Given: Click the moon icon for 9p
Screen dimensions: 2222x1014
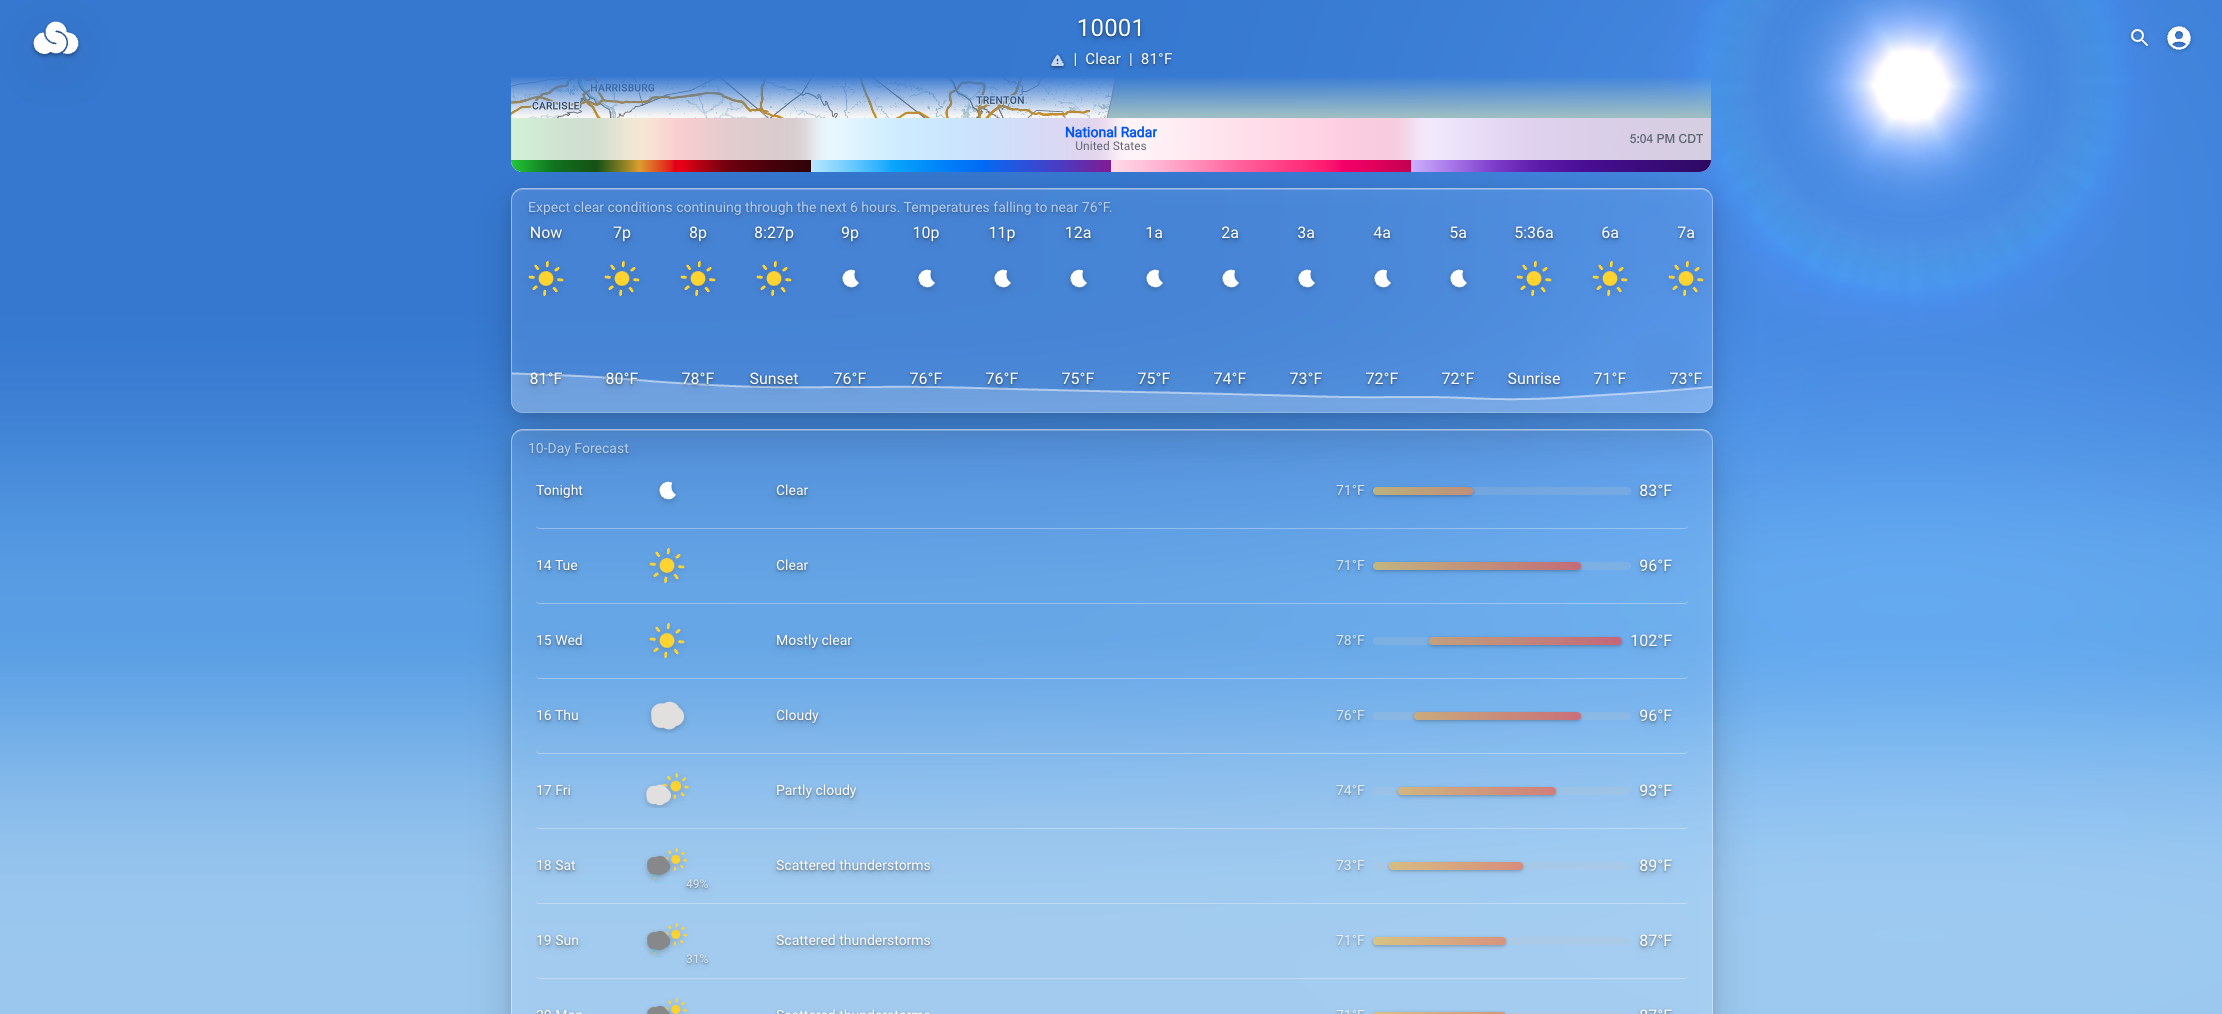Looking at the screenshot, I should (850, 279).
